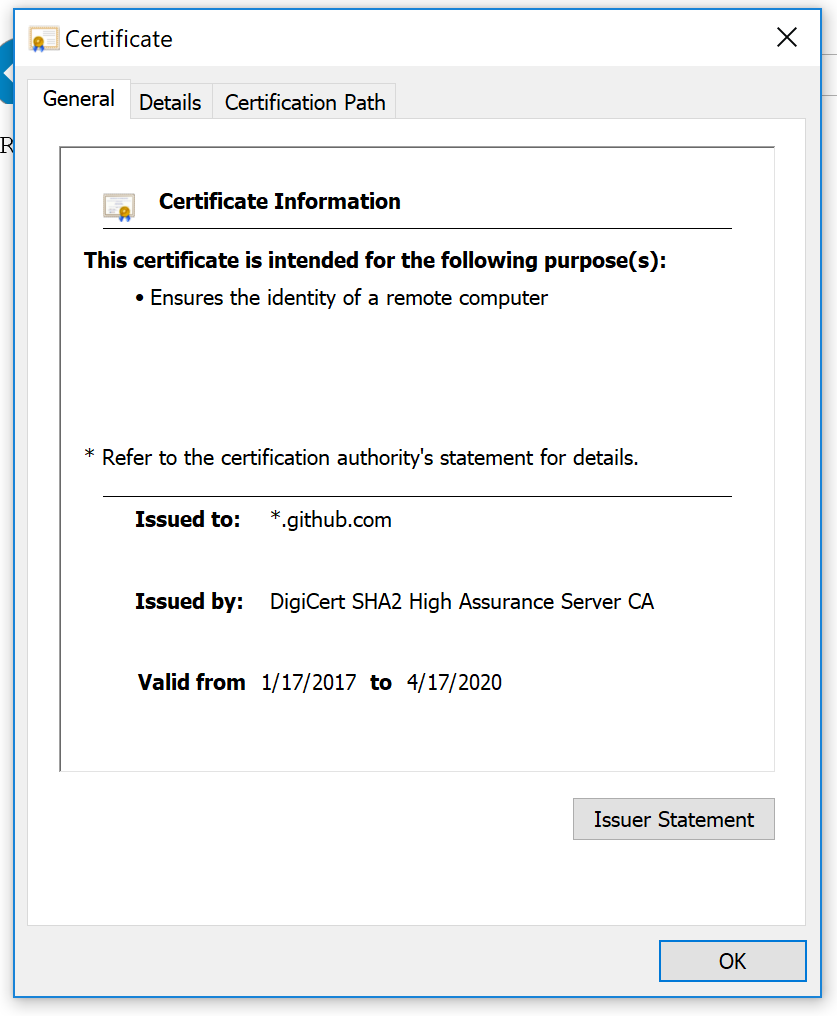Click the Valid from label

[x=191, y=682]
